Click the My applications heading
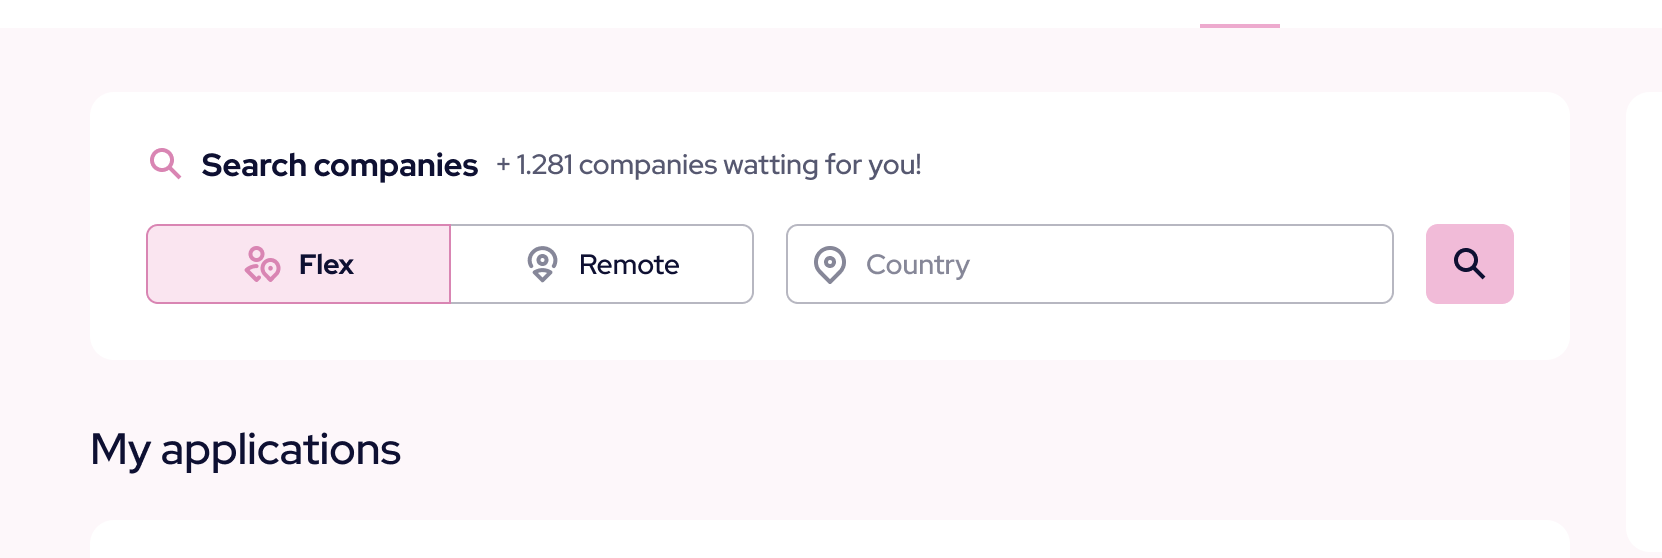Screen dimensions: 1662x558 pos(245,450)
